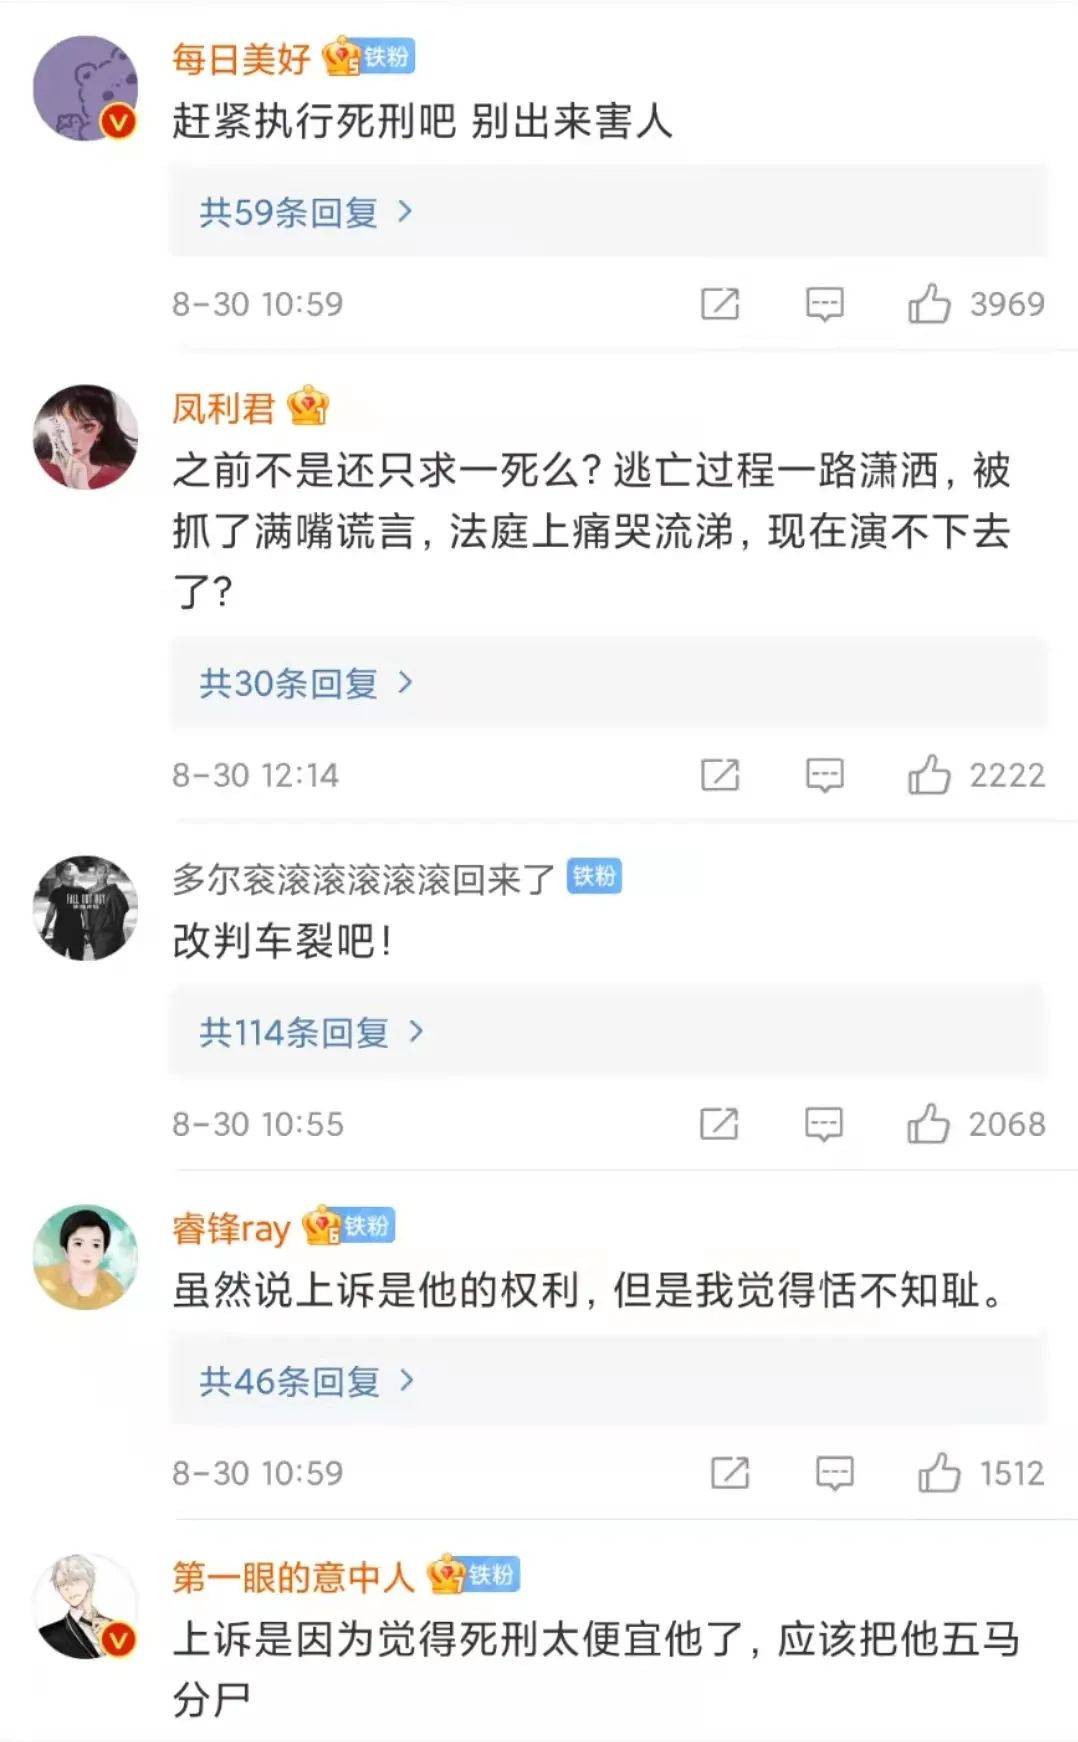
Task: Expand the 共30条回复 replies
Action: (305, 683)
